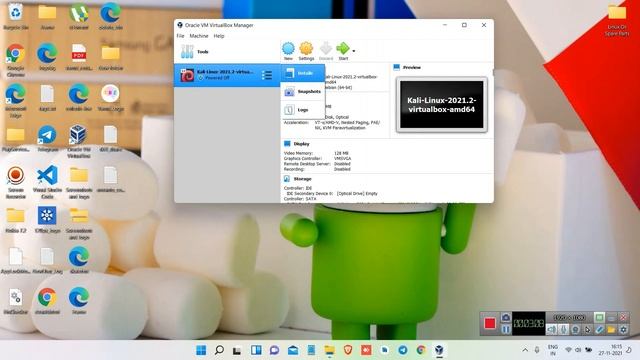
Task: Show hidden tray icons chevron
Action: coord(525,350)
